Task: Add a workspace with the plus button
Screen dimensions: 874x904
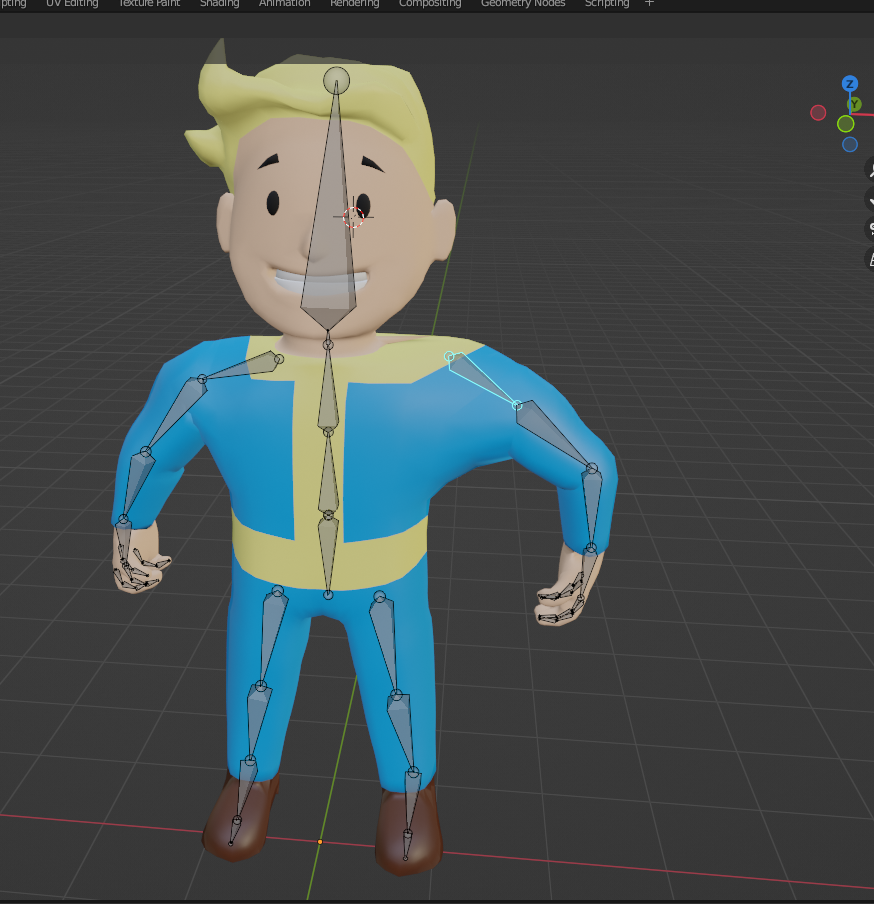Action: (x=649, y=4)
